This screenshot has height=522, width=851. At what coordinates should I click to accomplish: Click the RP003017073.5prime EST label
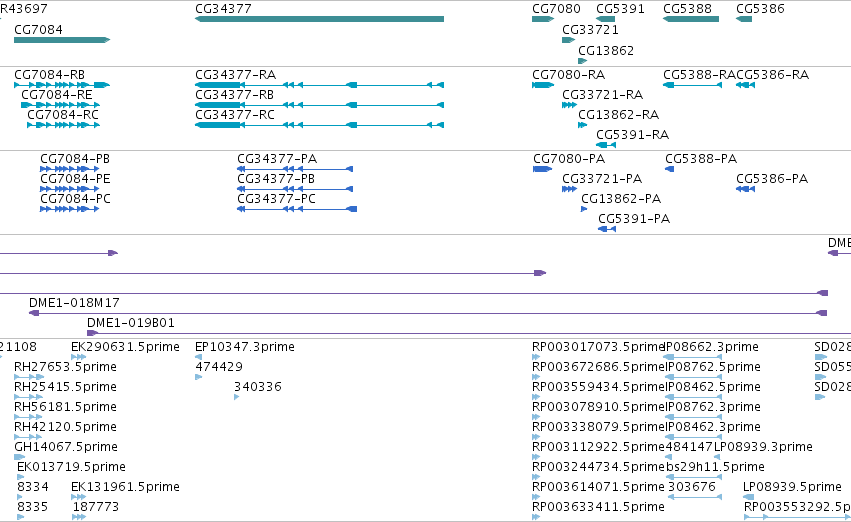599,347
